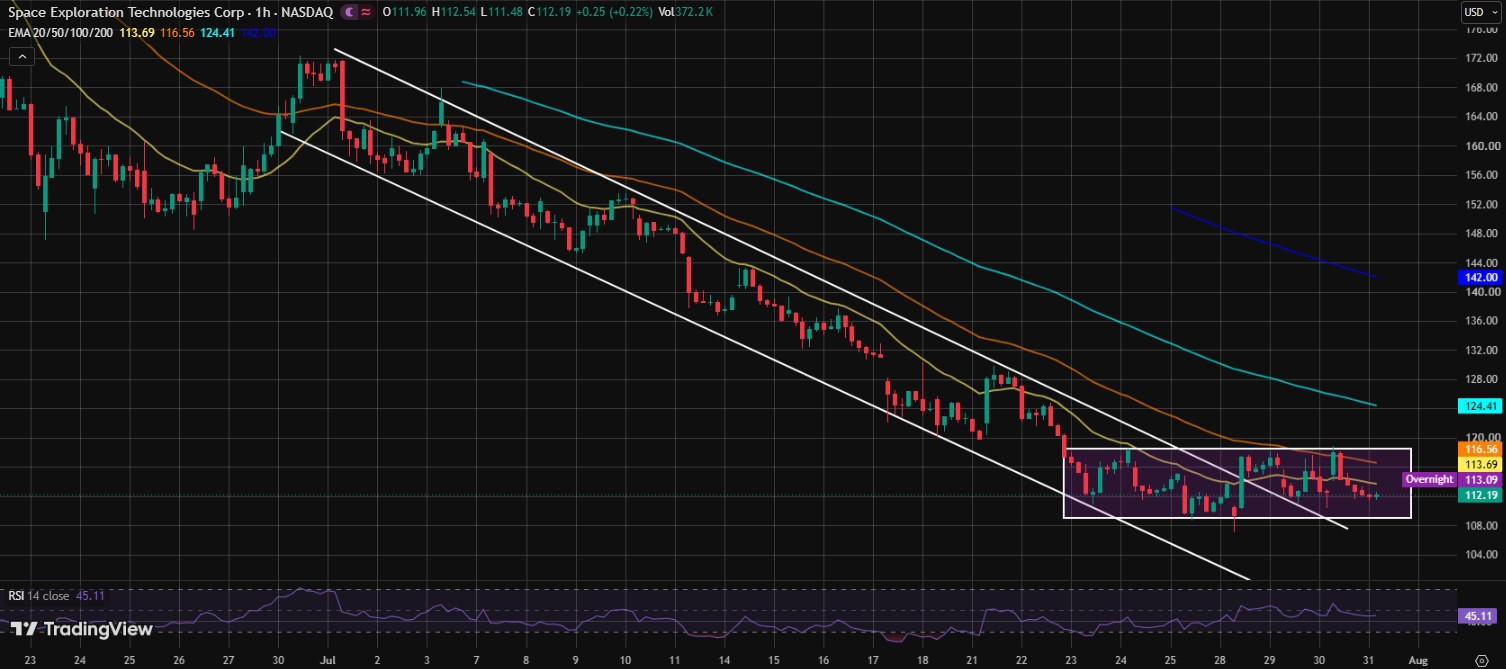Click the change value +0.25 (+0.22%)
This screenshot has width=1506, height=669.
[613, 12]
